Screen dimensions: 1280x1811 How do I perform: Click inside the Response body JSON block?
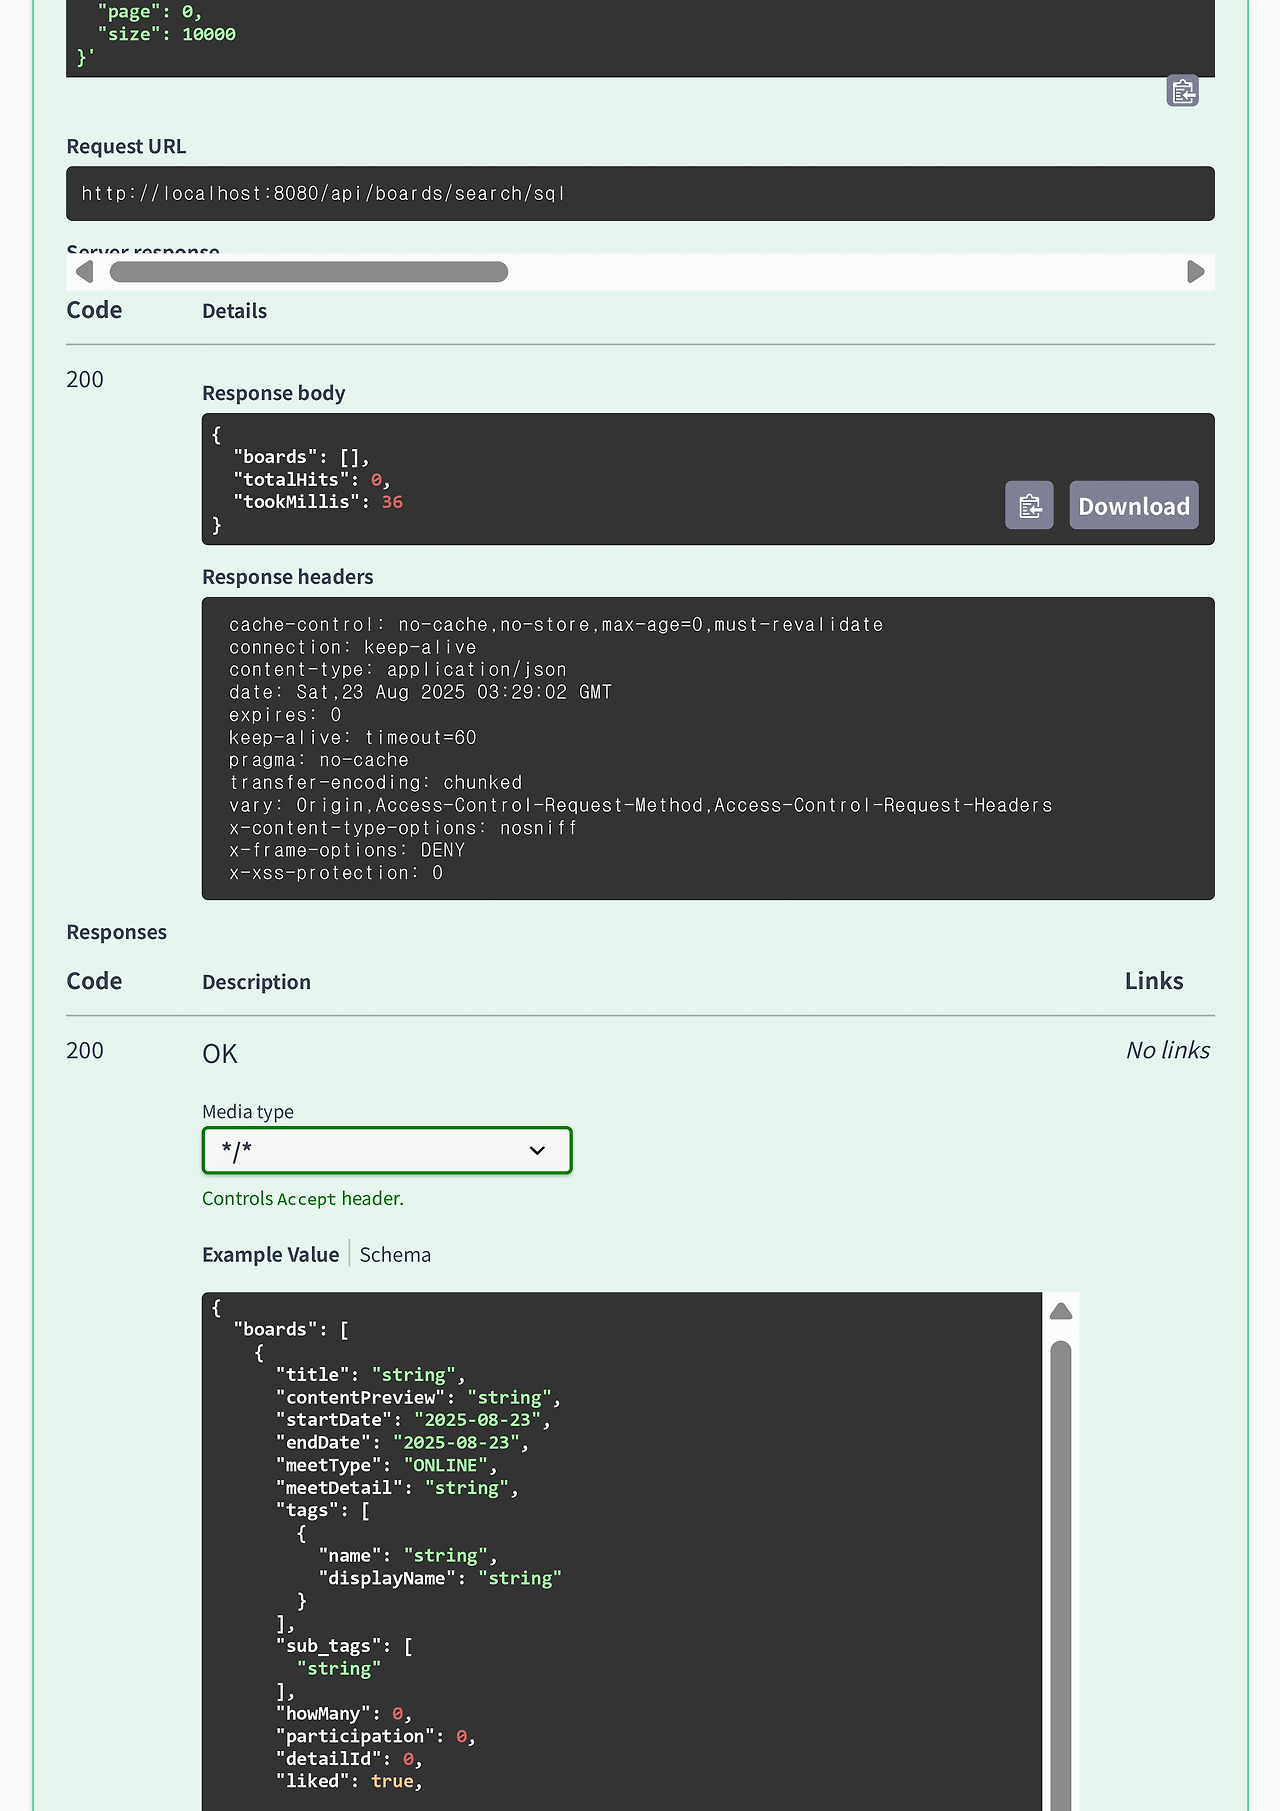click(600, 479)
